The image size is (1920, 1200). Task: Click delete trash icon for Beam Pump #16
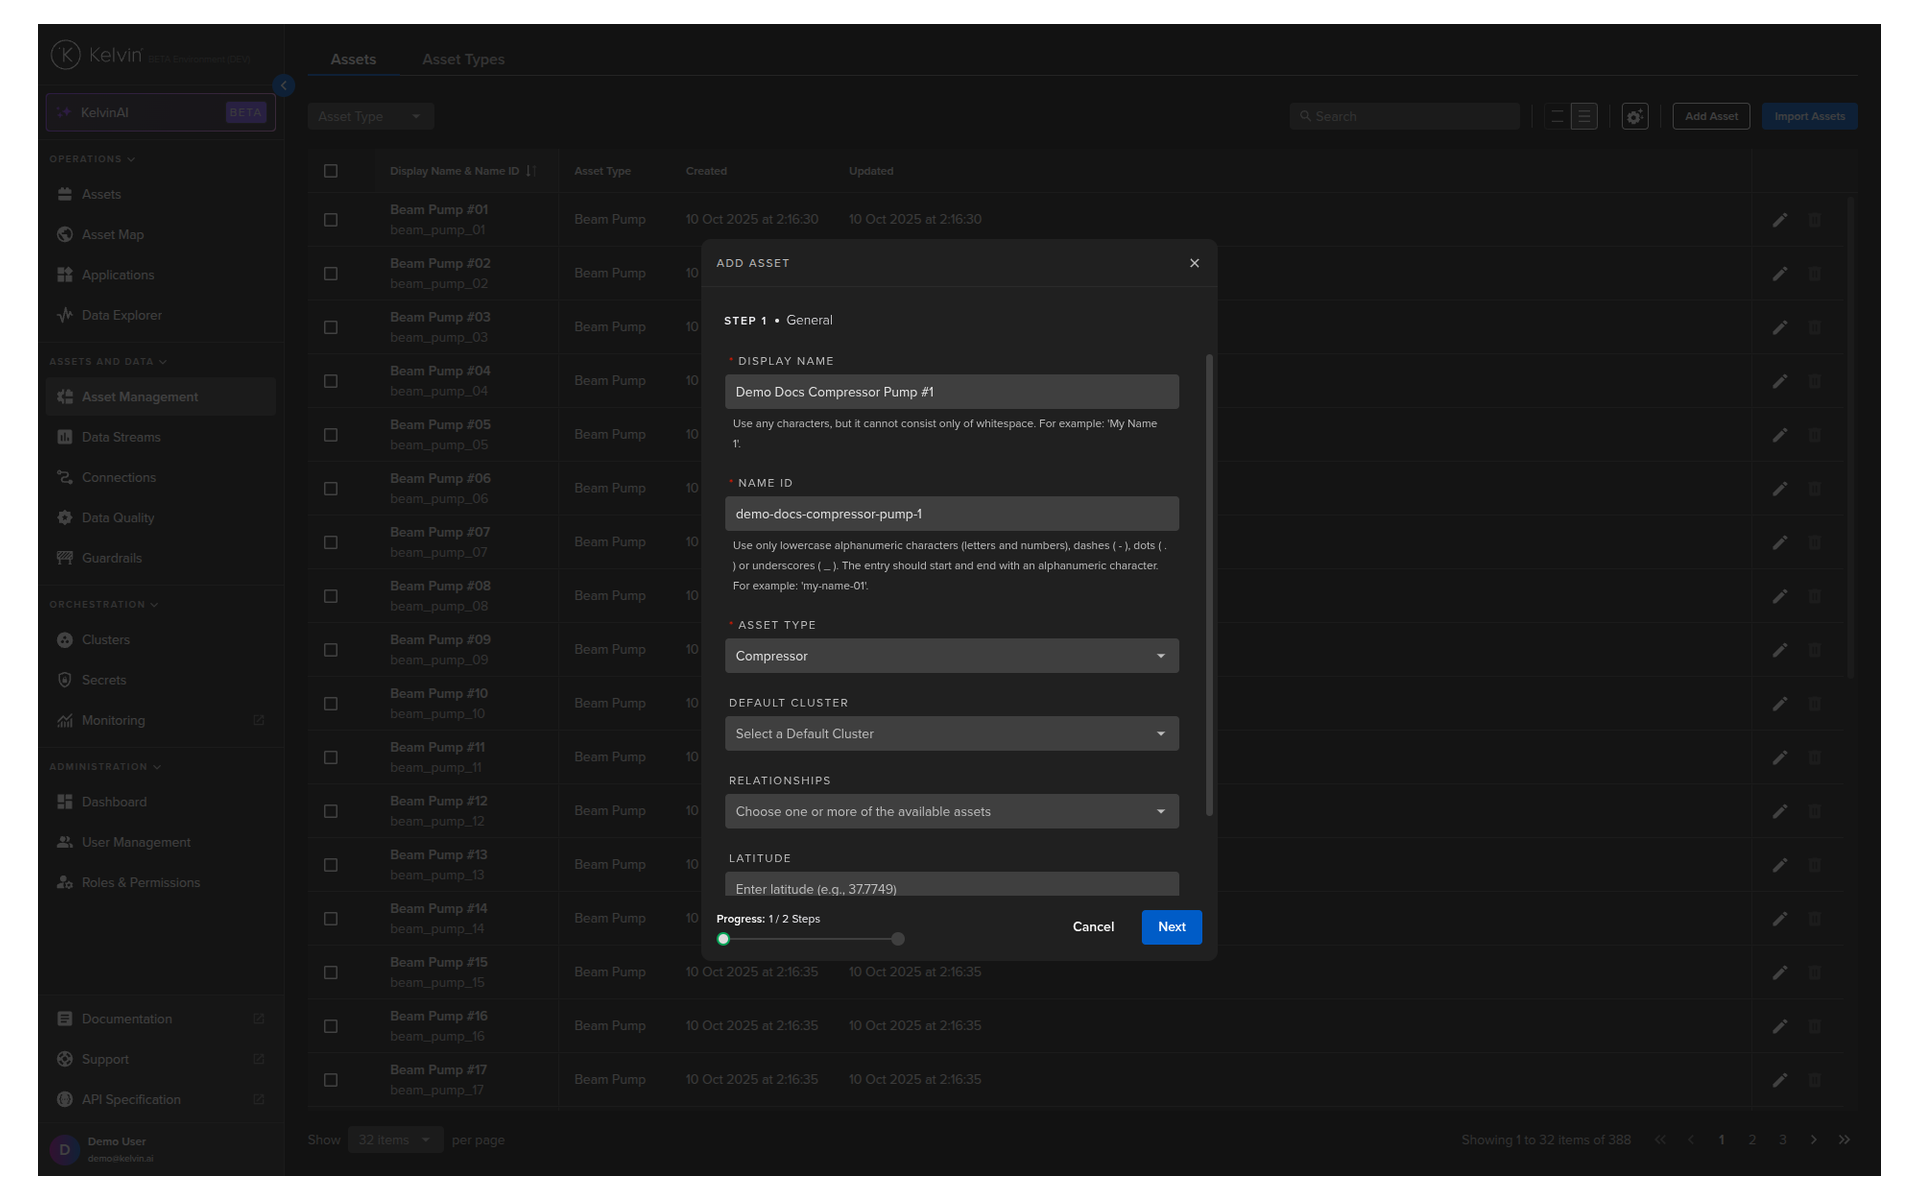[x=1815, y=1026]
